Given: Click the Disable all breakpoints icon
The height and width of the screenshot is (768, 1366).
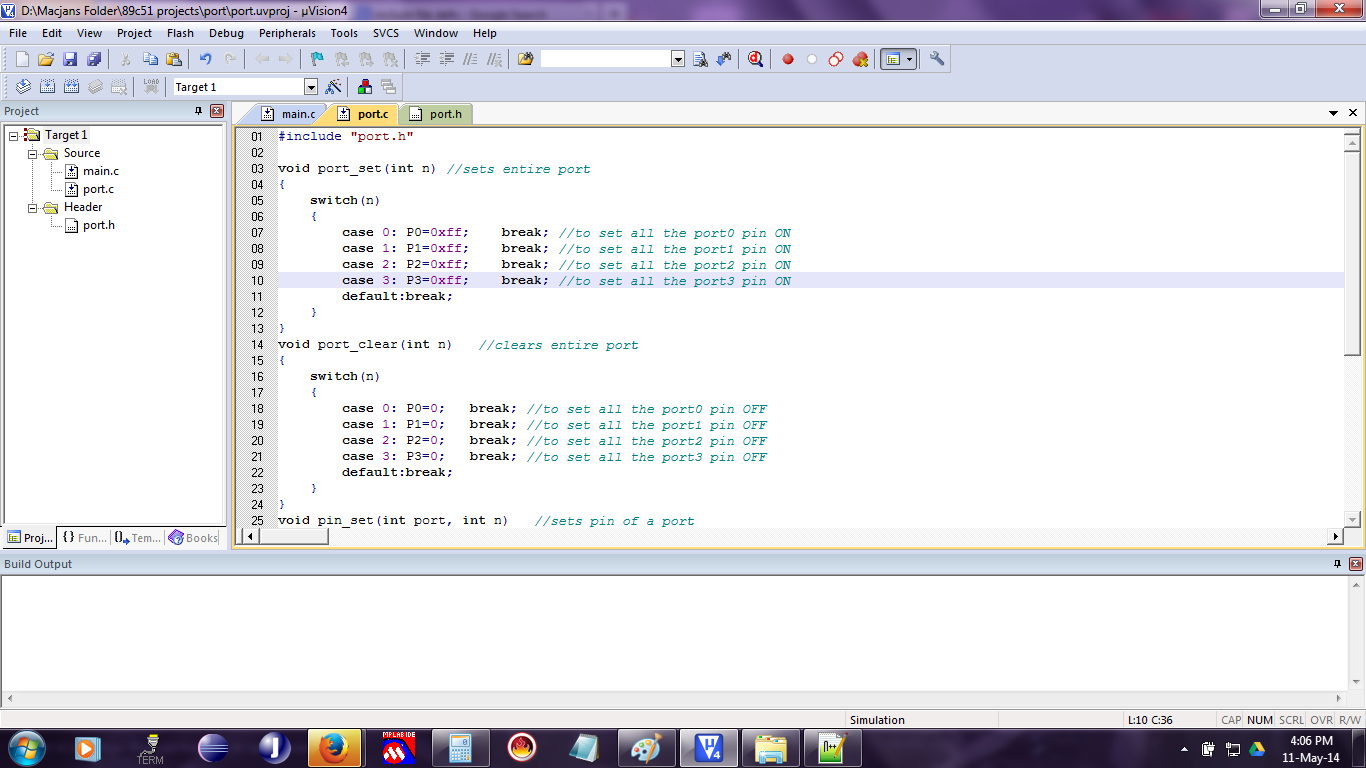Looking at the screenshot, I should (x=836, y=59).
